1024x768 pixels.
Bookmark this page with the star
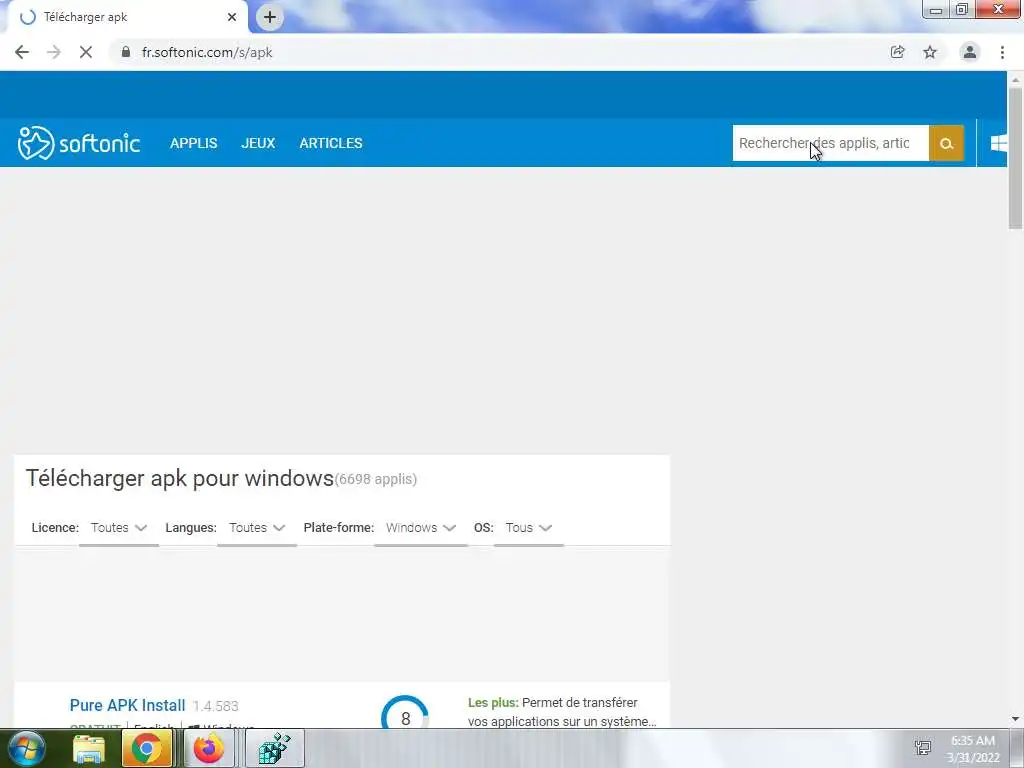pyautogui.click(x=930, y=52)
